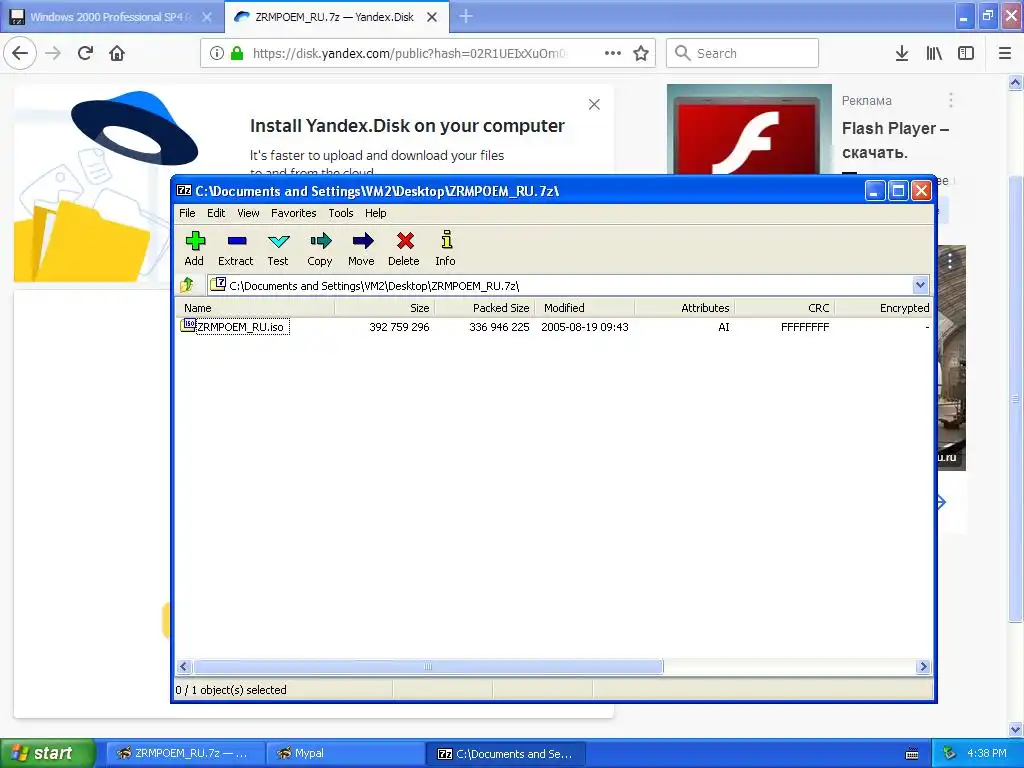
Task: Click browser Forward button
Action: pyautogui.click(x=53, y=53)
